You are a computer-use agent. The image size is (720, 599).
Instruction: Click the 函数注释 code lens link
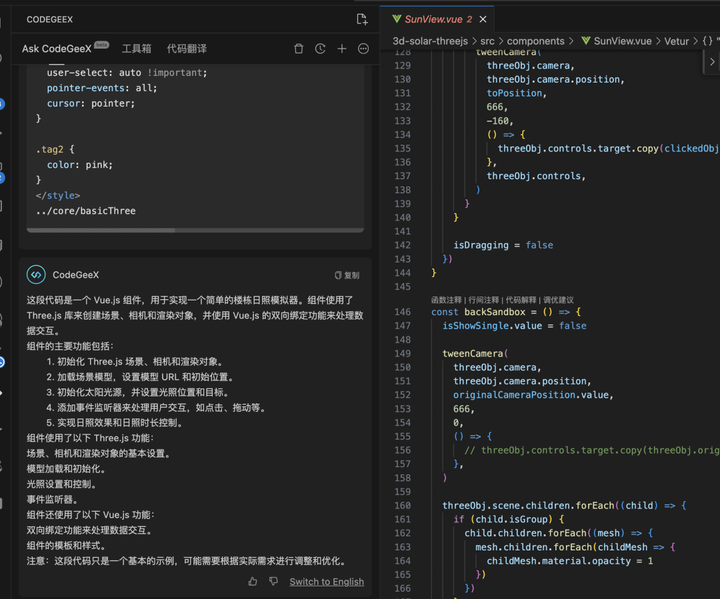point(446,300)
